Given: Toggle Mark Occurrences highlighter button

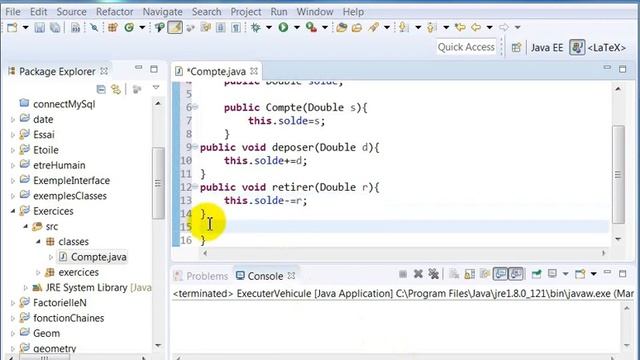Looking at the screenshot, I should pyautogui.click(x=175, y=27).
